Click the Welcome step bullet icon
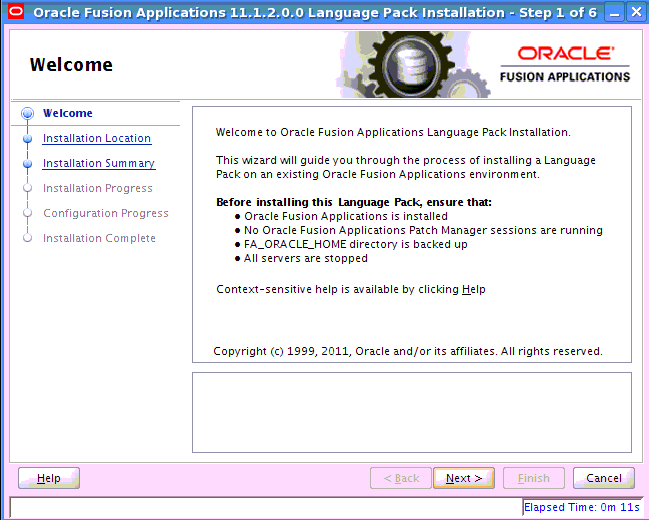 point(28,113)
